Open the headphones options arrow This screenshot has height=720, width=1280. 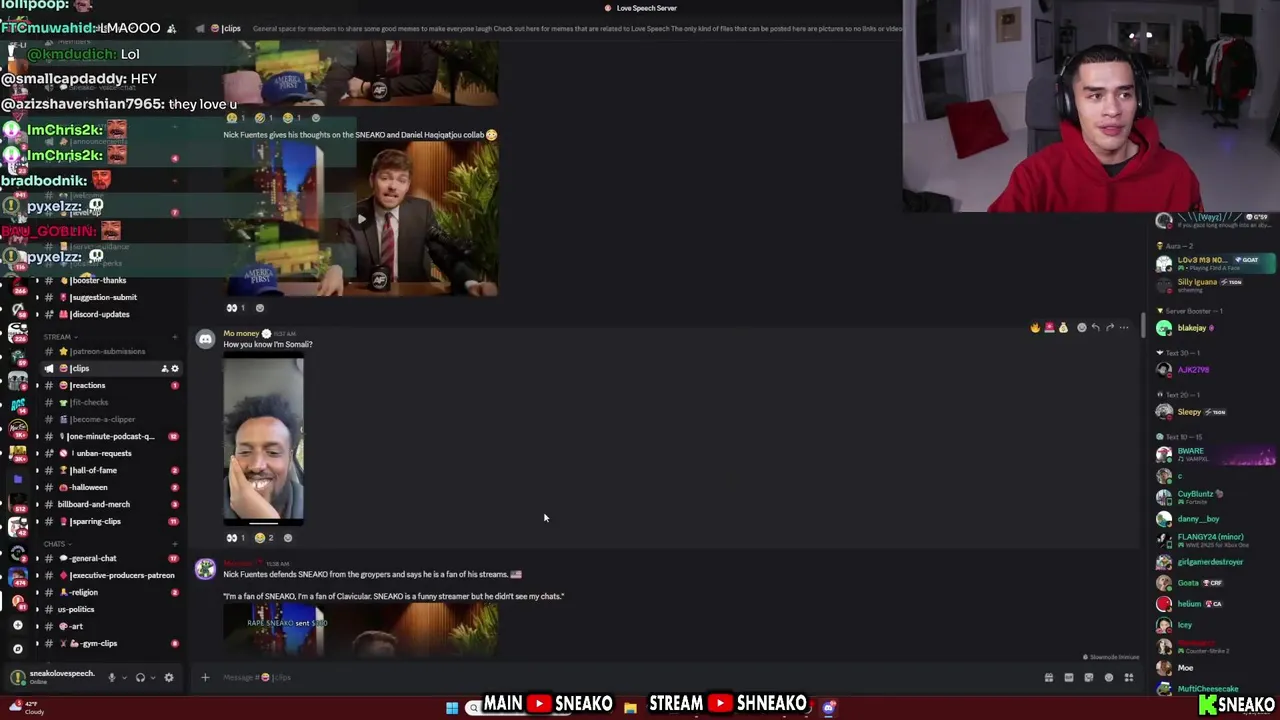[153, 677]
